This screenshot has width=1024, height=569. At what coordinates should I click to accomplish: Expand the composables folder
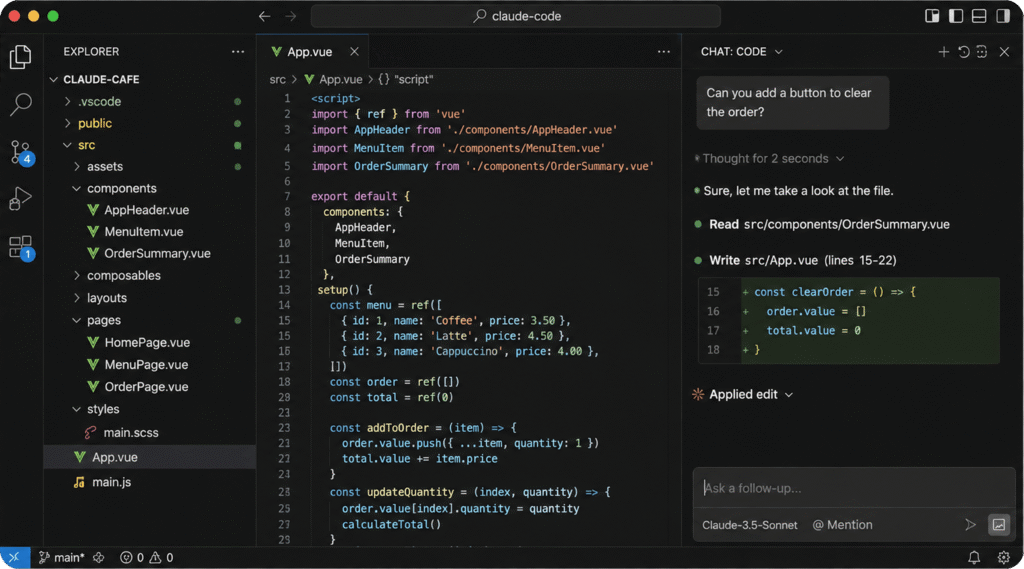(77, 276)
